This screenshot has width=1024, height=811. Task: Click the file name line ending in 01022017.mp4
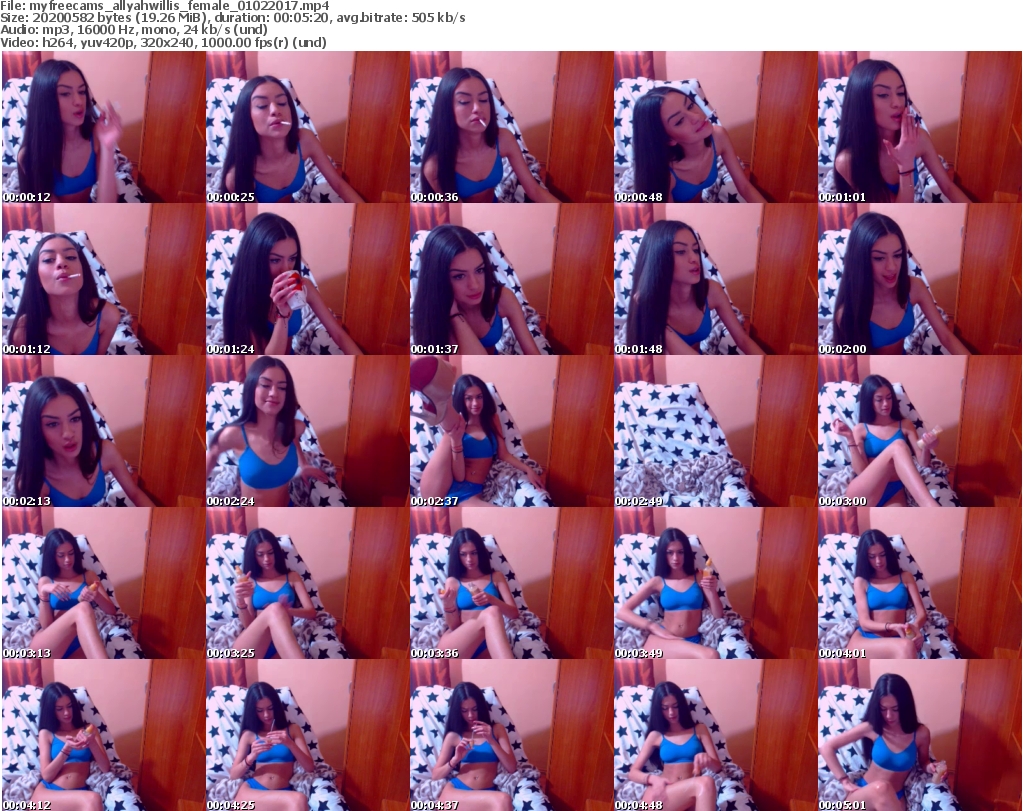tap(165, 6)
